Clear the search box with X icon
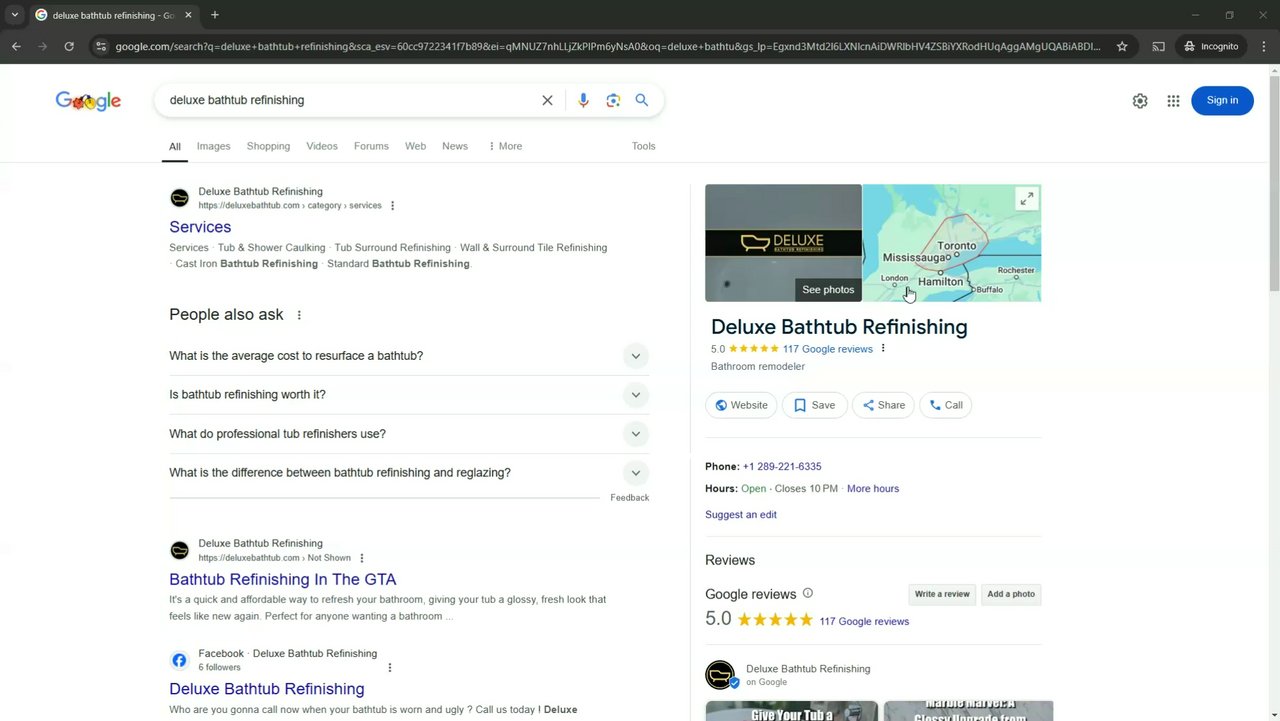The image size is (1280, 721). tap(547, 100)
